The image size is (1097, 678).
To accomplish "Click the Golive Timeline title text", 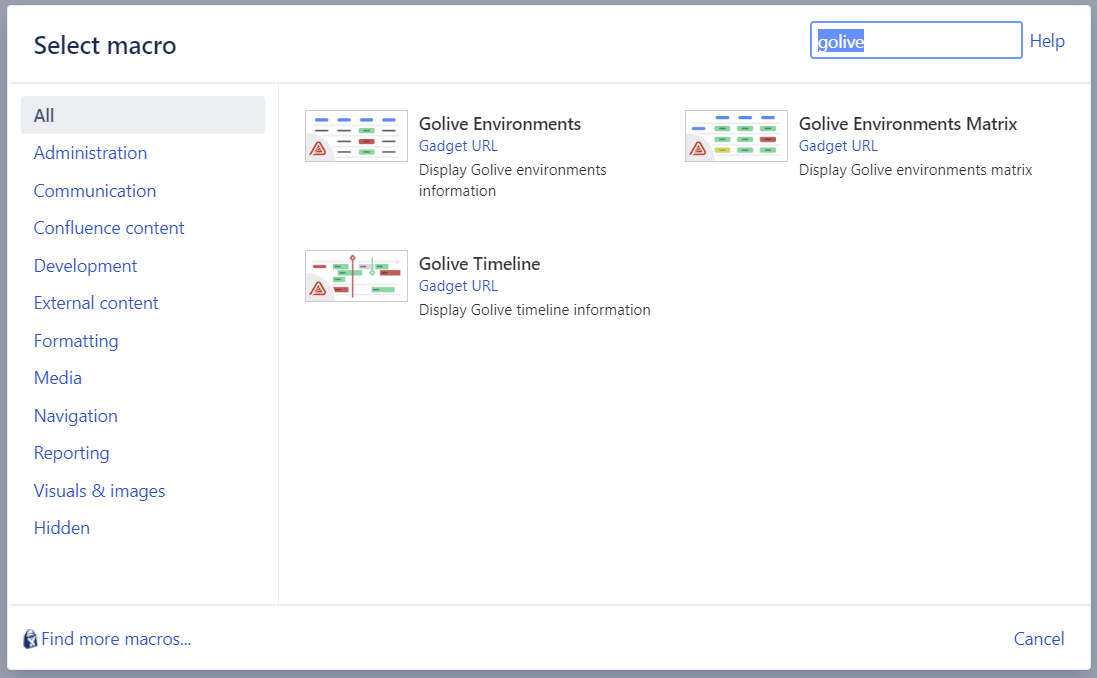I will pyautogui.click(x=479, y=264).
